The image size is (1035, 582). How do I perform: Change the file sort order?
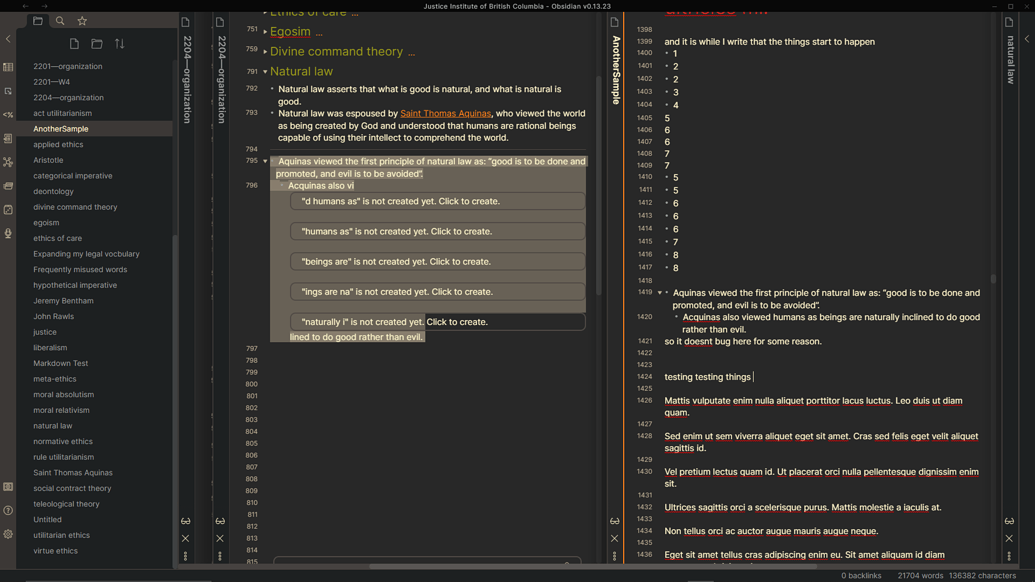(120, 43)
